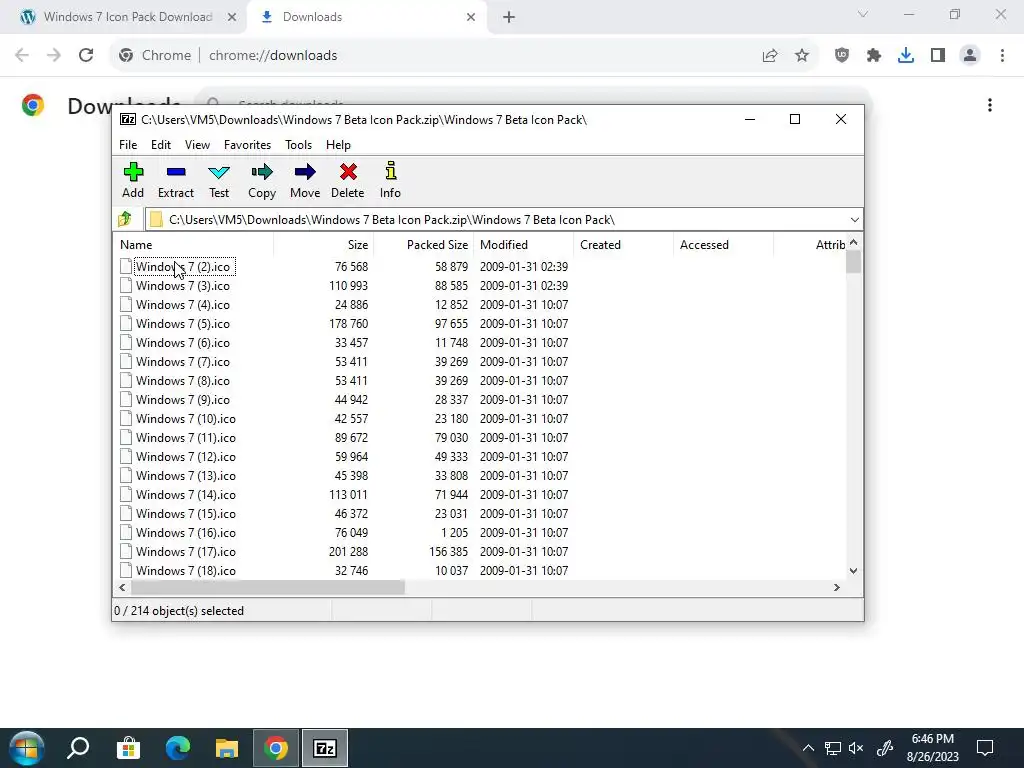
Task: Click the file icon beside Windows 7 (12).ico
Action: (x=126, y=456)
